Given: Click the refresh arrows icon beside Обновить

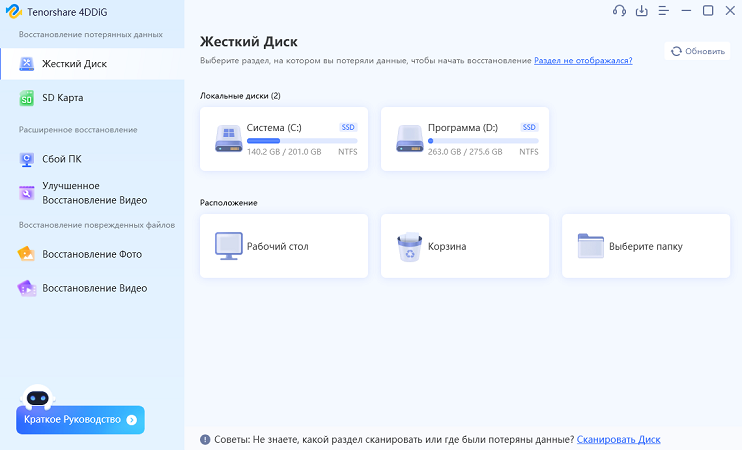Looking at the screenshot, I should coord(676,51).
